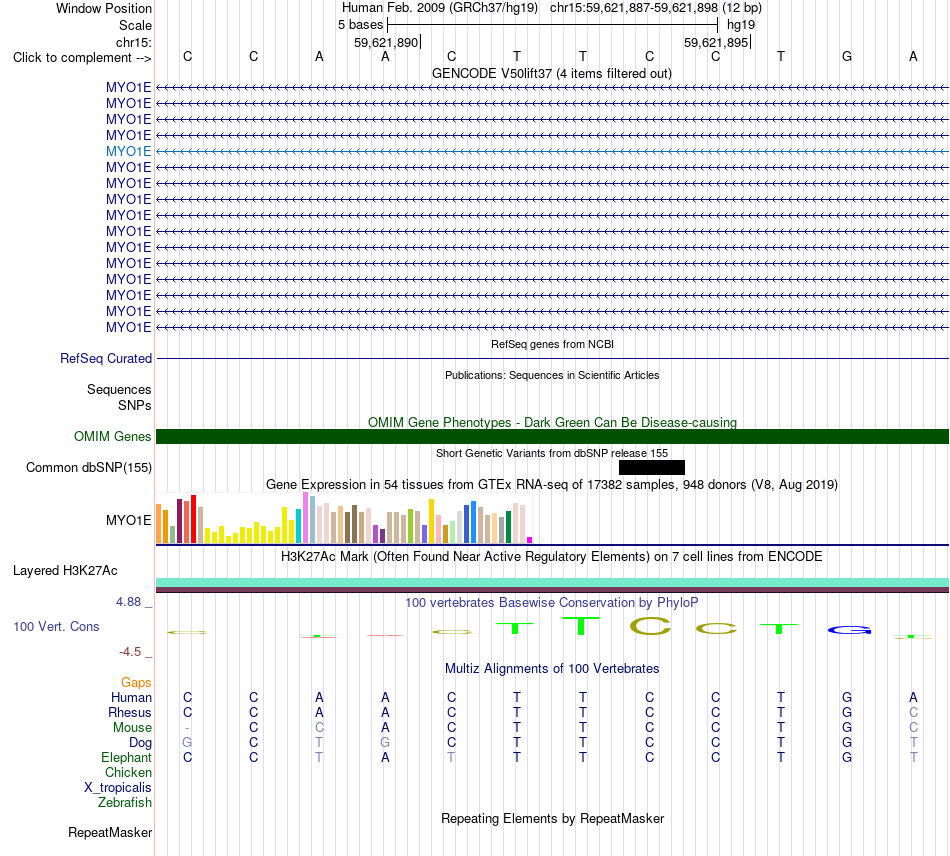Click the Sequences track label
Viewport: 950px width, 856px height.
click(x=119, y=390)
